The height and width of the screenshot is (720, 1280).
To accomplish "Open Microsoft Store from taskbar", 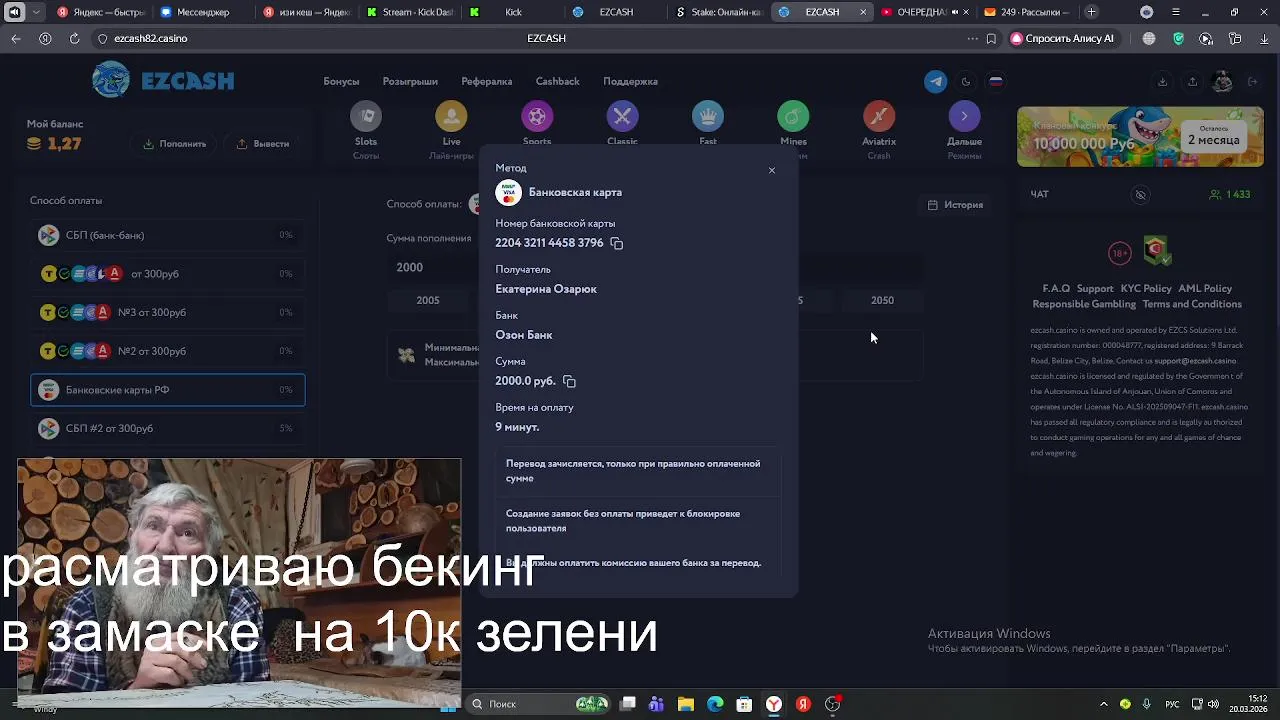I will (x=744, y=704).
